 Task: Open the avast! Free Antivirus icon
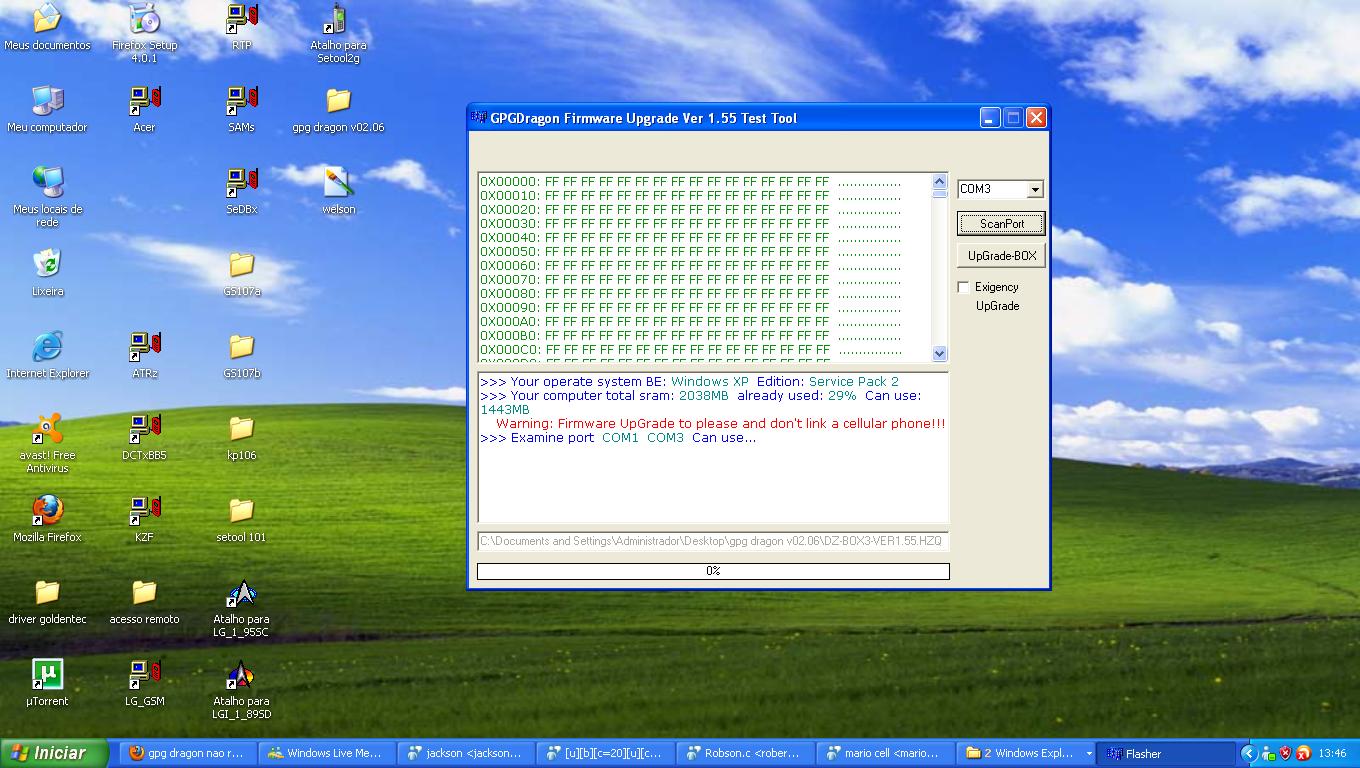click(x=47, y=429)
